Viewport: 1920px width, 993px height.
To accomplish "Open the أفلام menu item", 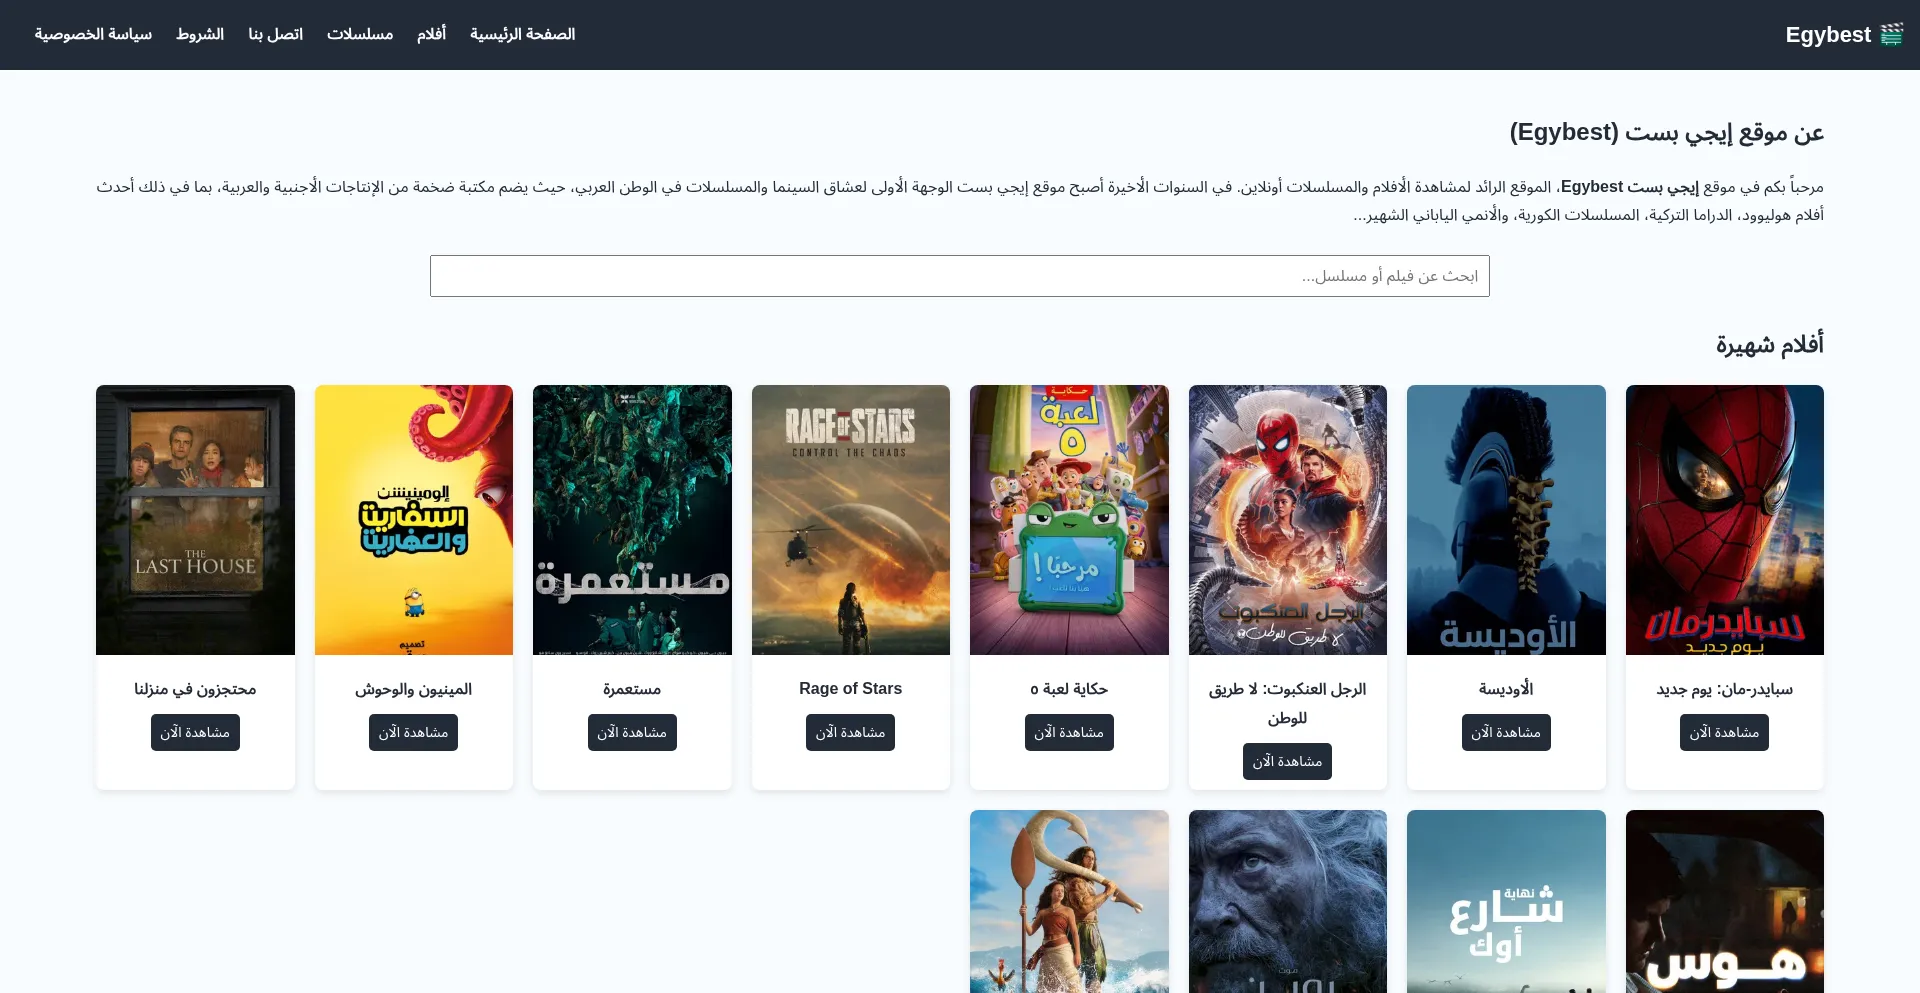I will [x=431, y=34].
